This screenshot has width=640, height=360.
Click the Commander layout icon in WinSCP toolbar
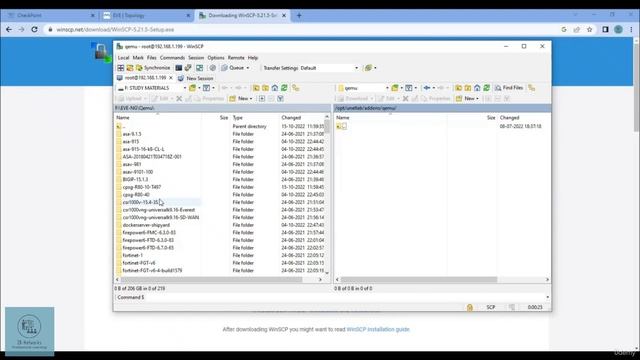pyautogui.click(x=120, y=68)
